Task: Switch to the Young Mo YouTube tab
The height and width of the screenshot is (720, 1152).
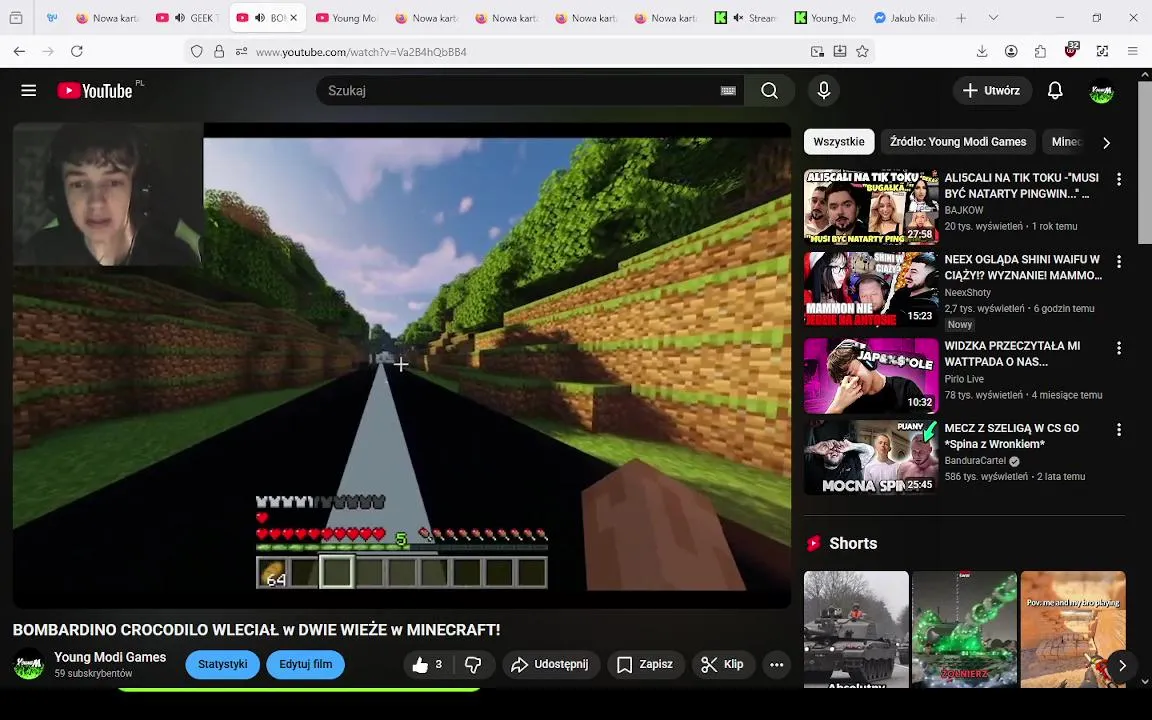Action: pyautogui.click(x=346, y=18)
